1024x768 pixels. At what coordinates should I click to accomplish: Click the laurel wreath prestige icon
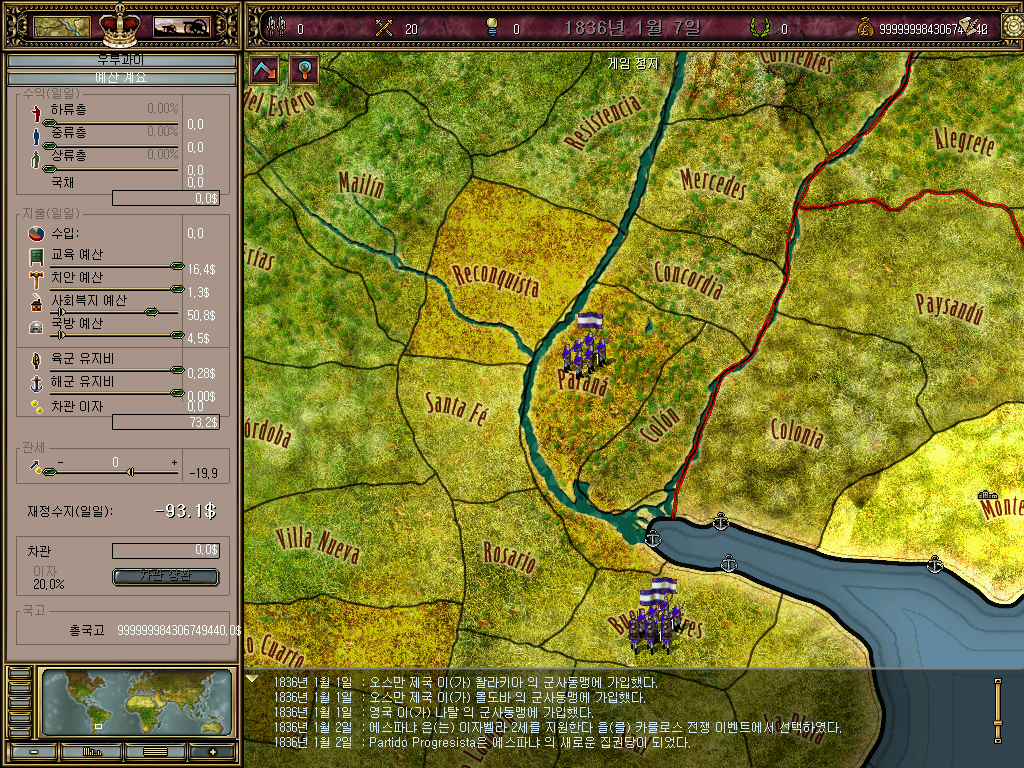759,27
